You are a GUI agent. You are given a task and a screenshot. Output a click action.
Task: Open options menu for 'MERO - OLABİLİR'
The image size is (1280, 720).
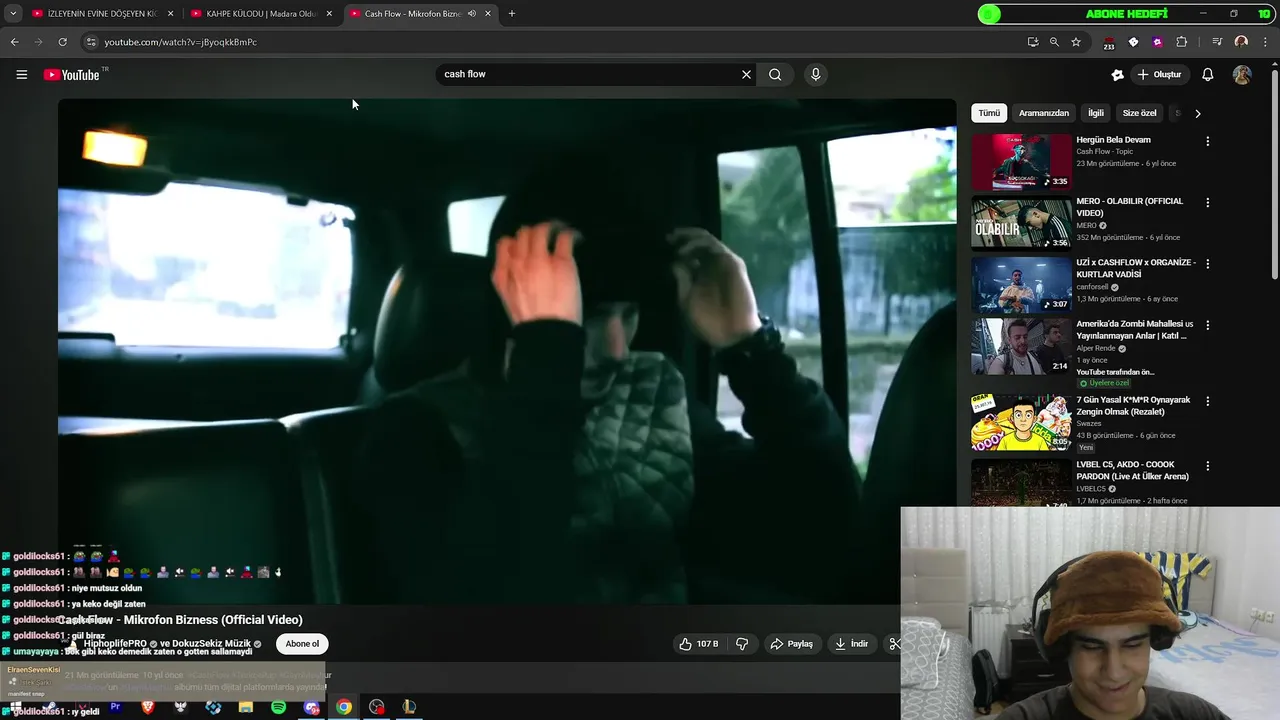pos(1207,202)
